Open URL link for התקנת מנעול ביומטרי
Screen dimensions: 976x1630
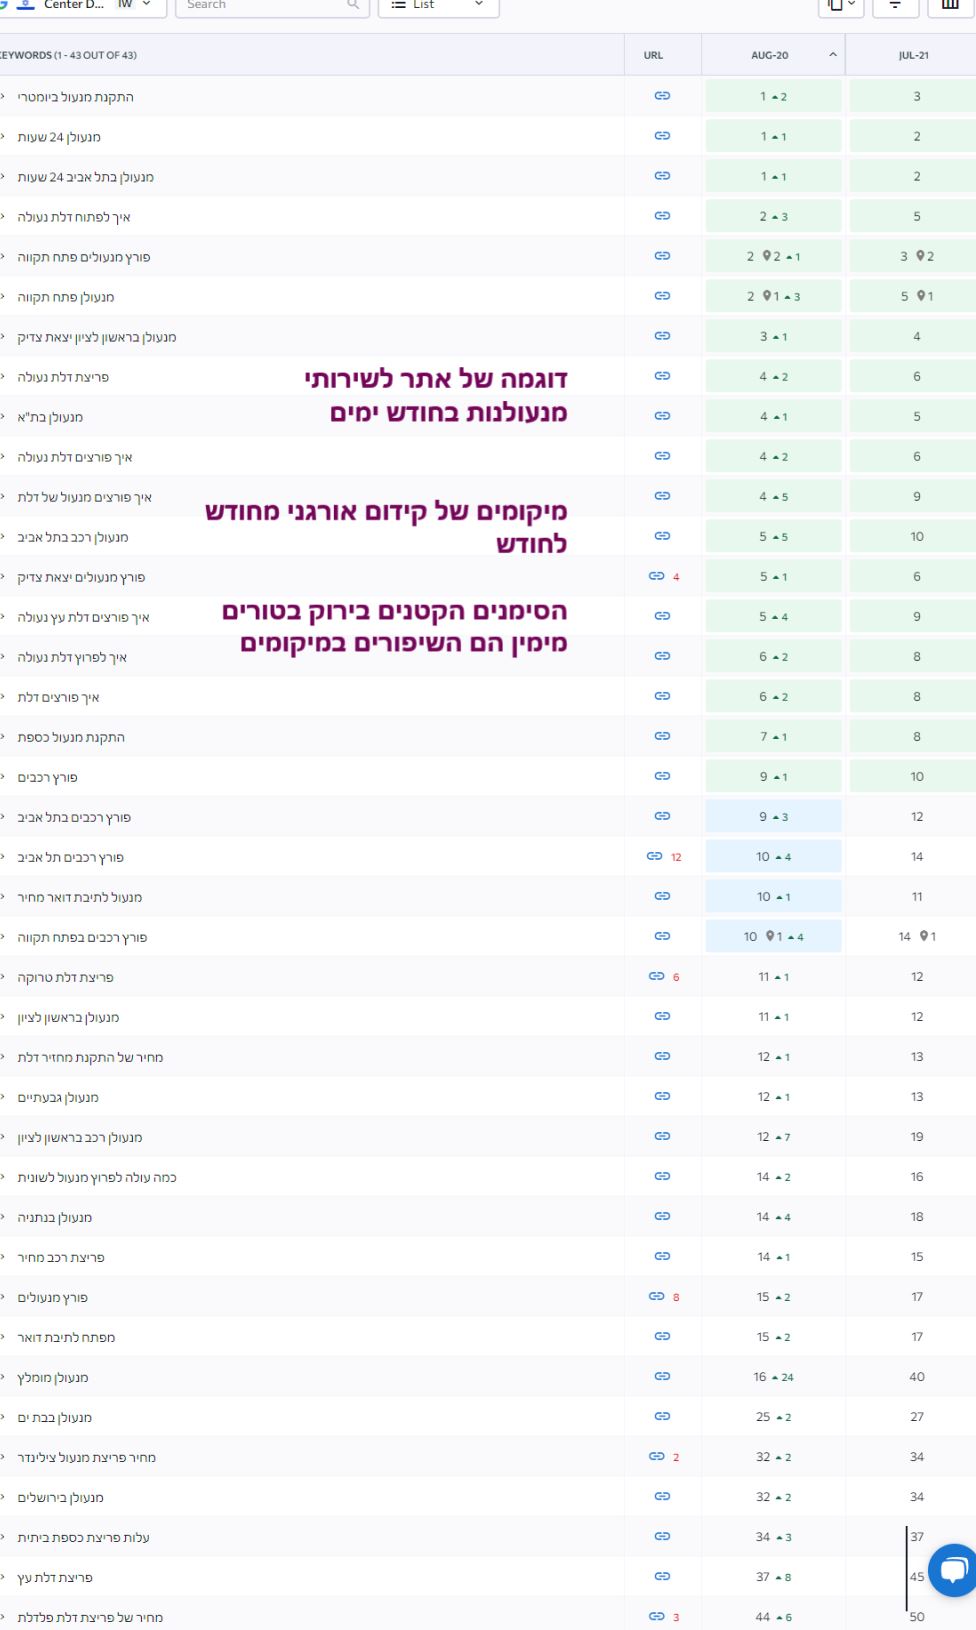[662, 96]
